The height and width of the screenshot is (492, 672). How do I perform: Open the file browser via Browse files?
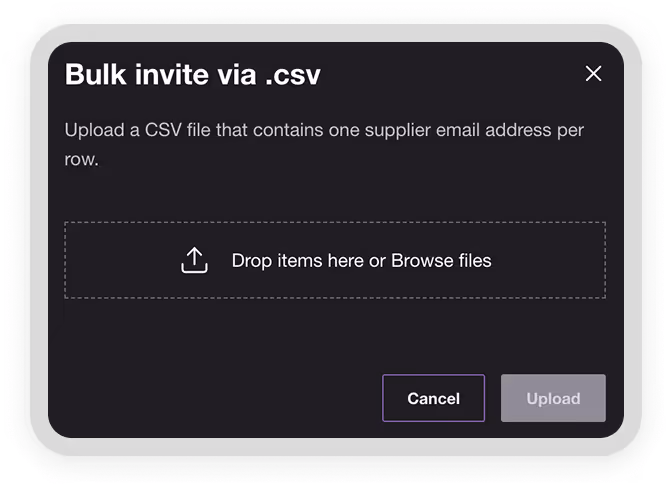point(441,261)
